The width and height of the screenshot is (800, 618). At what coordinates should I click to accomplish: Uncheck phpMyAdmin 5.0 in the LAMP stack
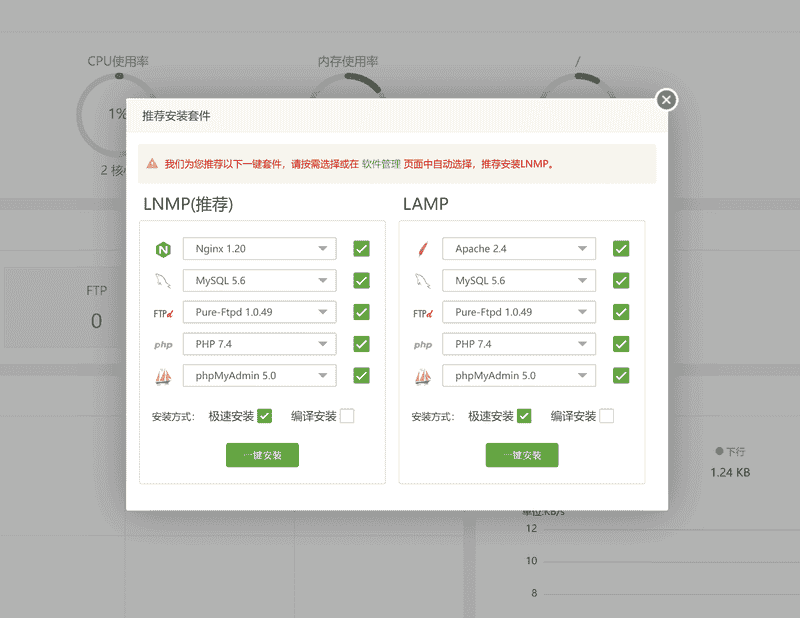[x=621, y=376]
